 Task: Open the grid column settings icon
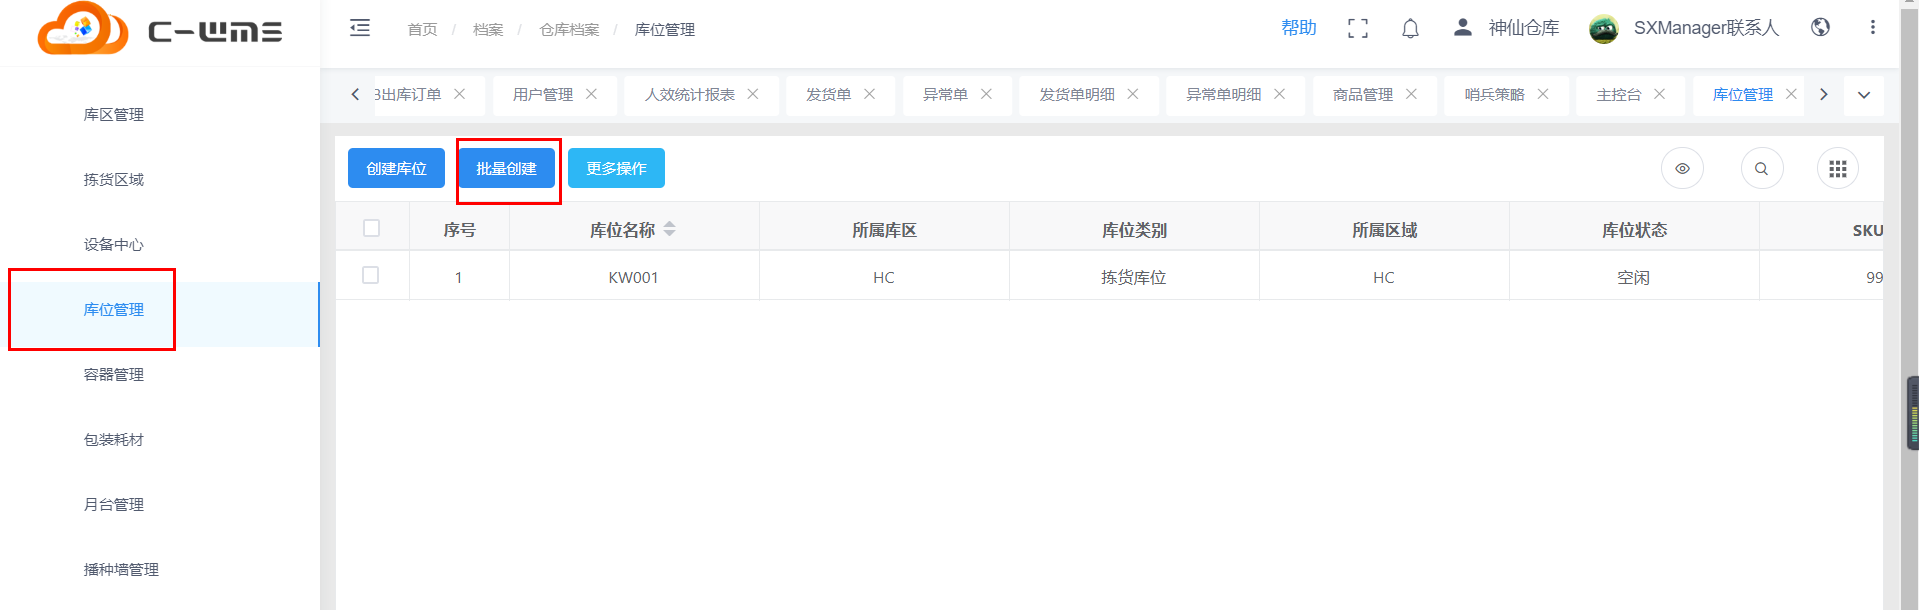[x=1837, y=168]
